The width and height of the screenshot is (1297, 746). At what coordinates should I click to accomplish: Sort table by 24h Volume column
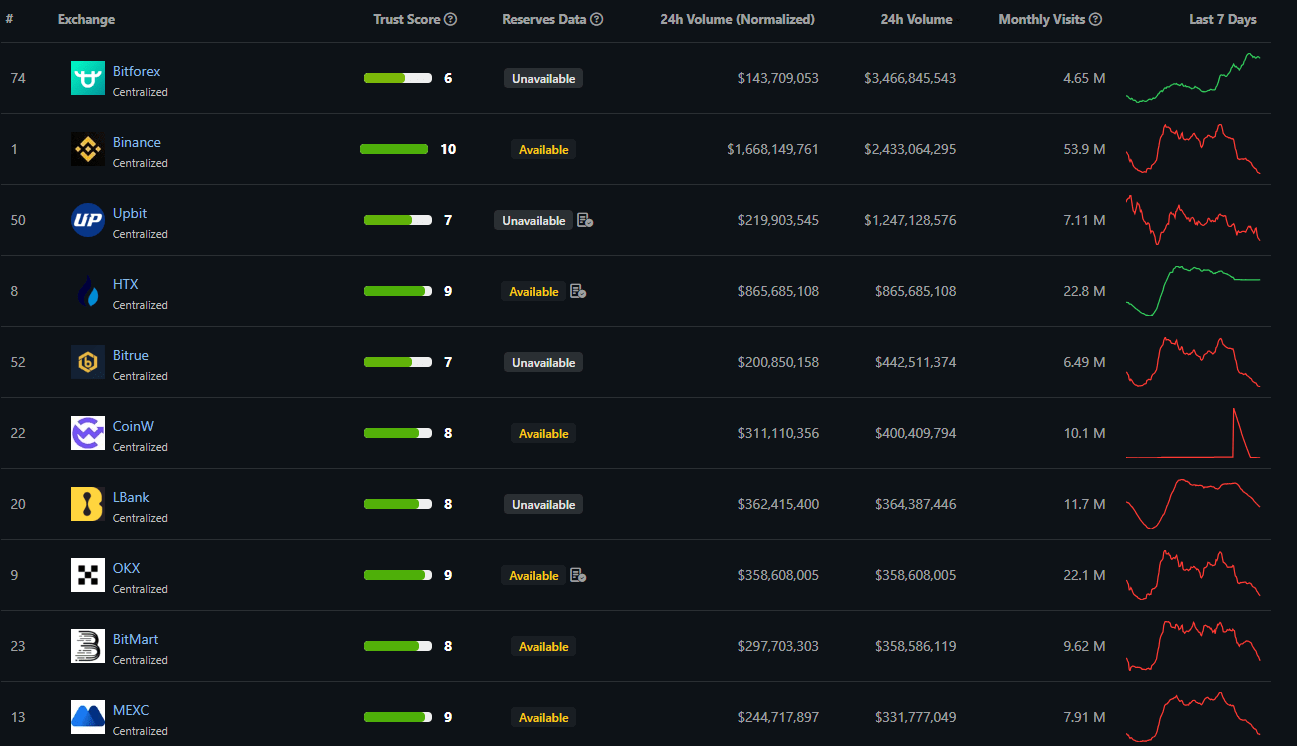click(x=916, y=19)
